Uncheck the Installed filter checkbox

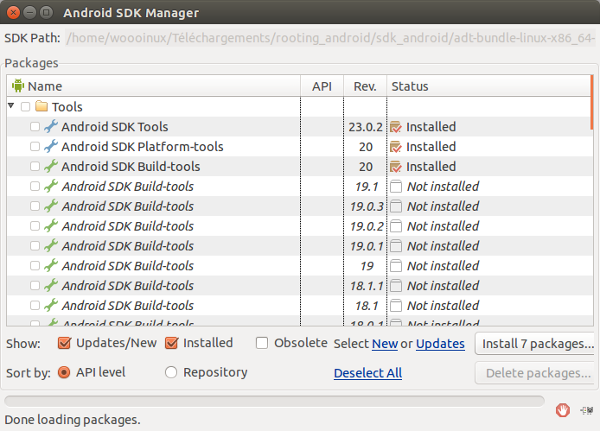[171, 343]
